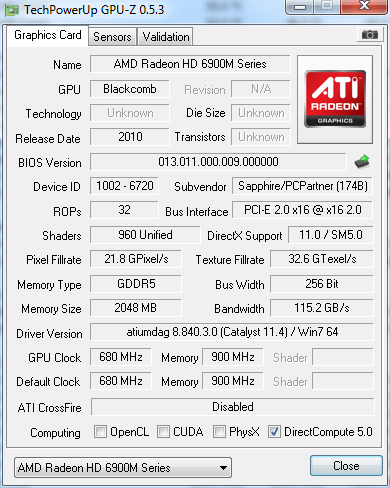Toggle the OpenCL checkbox

(x=100, y=431)
